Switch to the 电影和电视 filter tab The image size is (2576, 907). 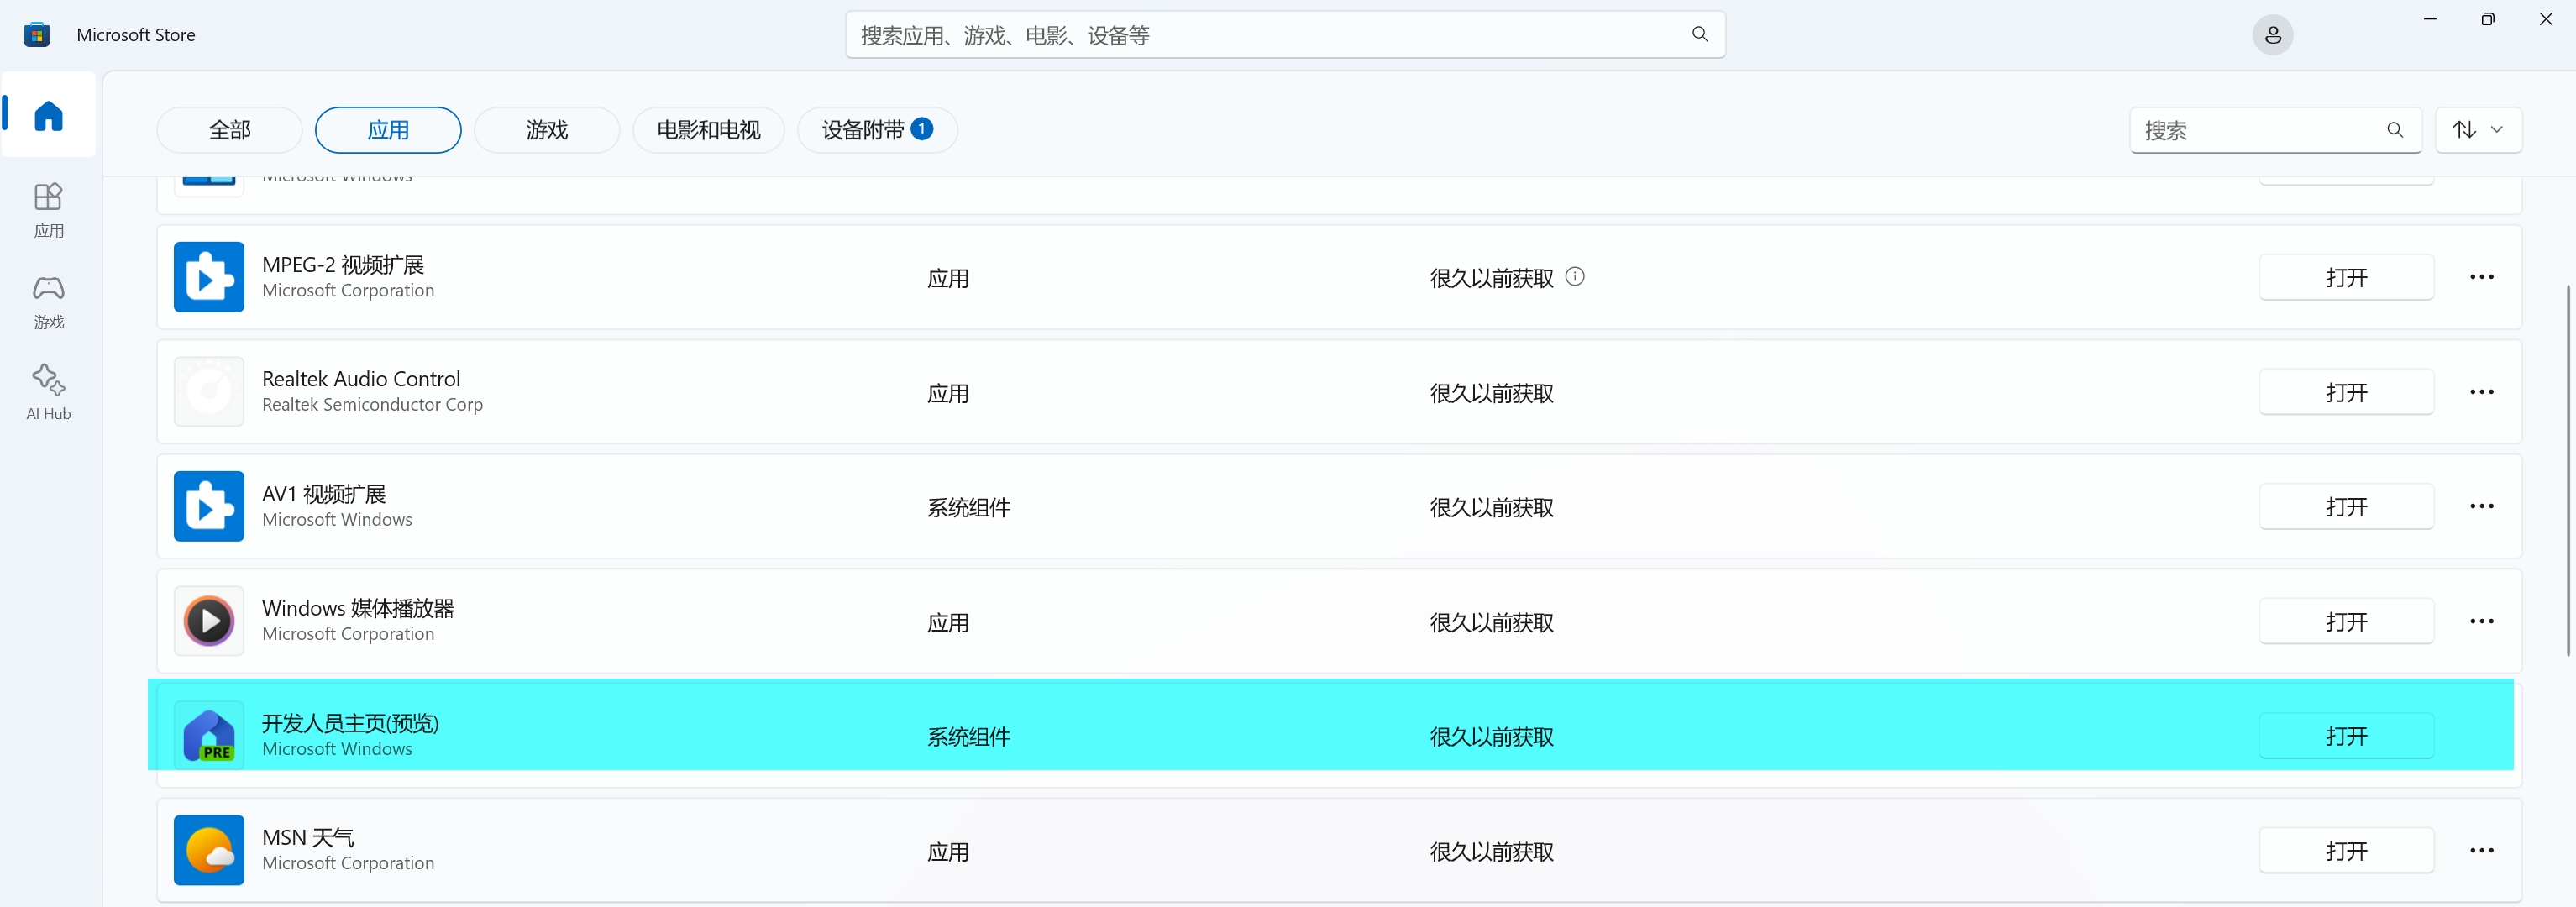(x=708, y=130)
